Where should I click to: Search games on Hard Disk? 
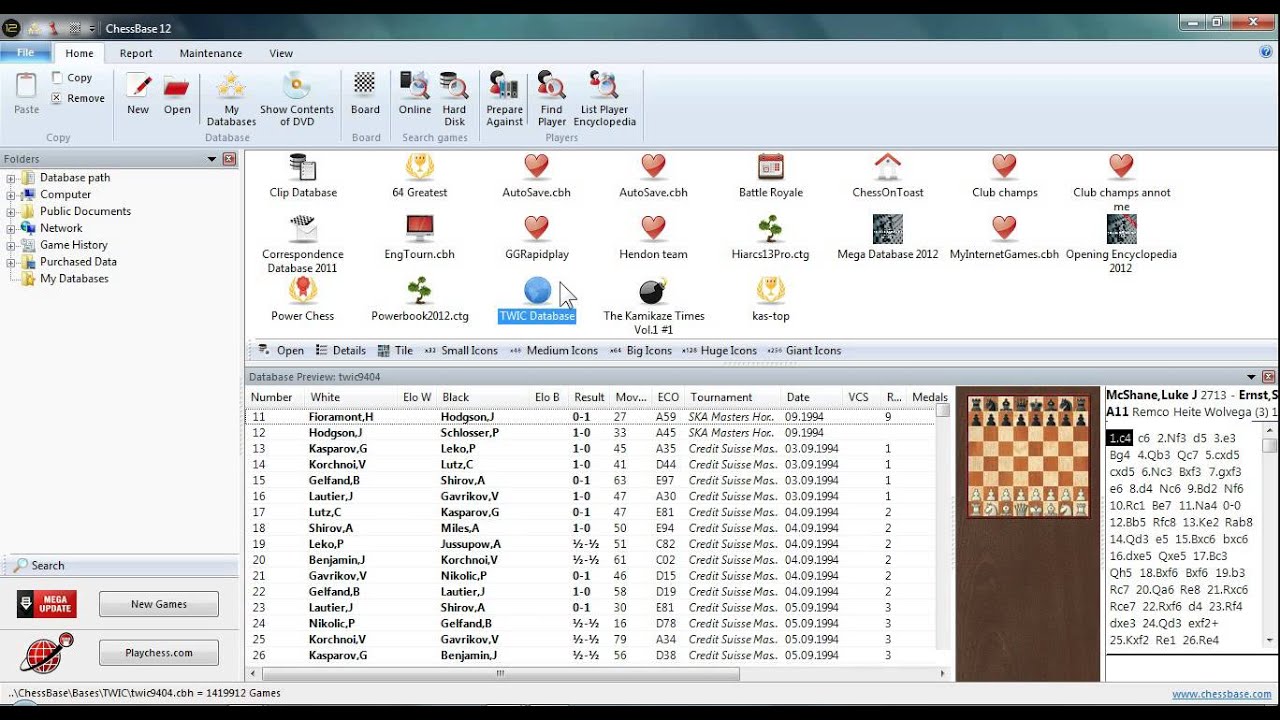pos(454,98)
